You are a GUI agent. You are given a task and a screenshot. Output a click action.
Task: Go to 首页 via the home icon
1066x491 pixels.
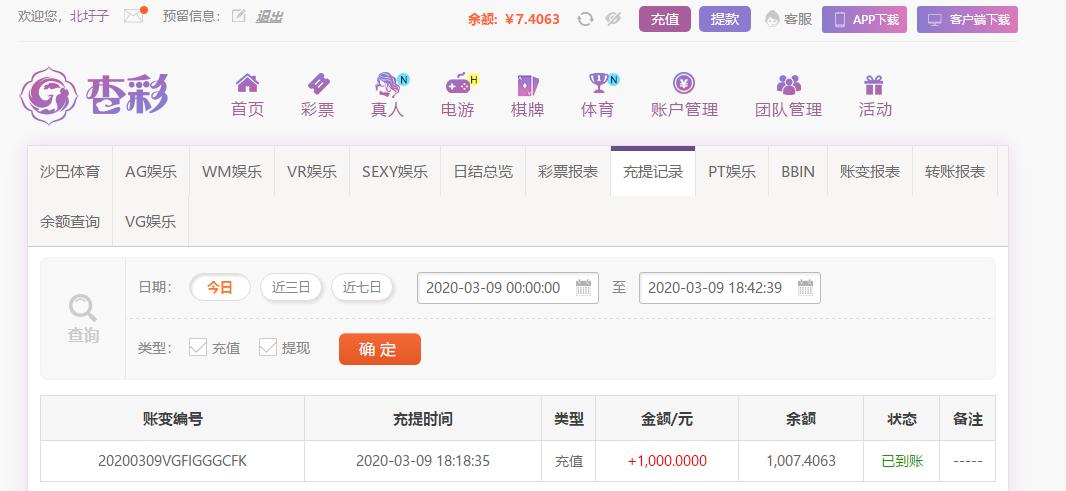247,84
